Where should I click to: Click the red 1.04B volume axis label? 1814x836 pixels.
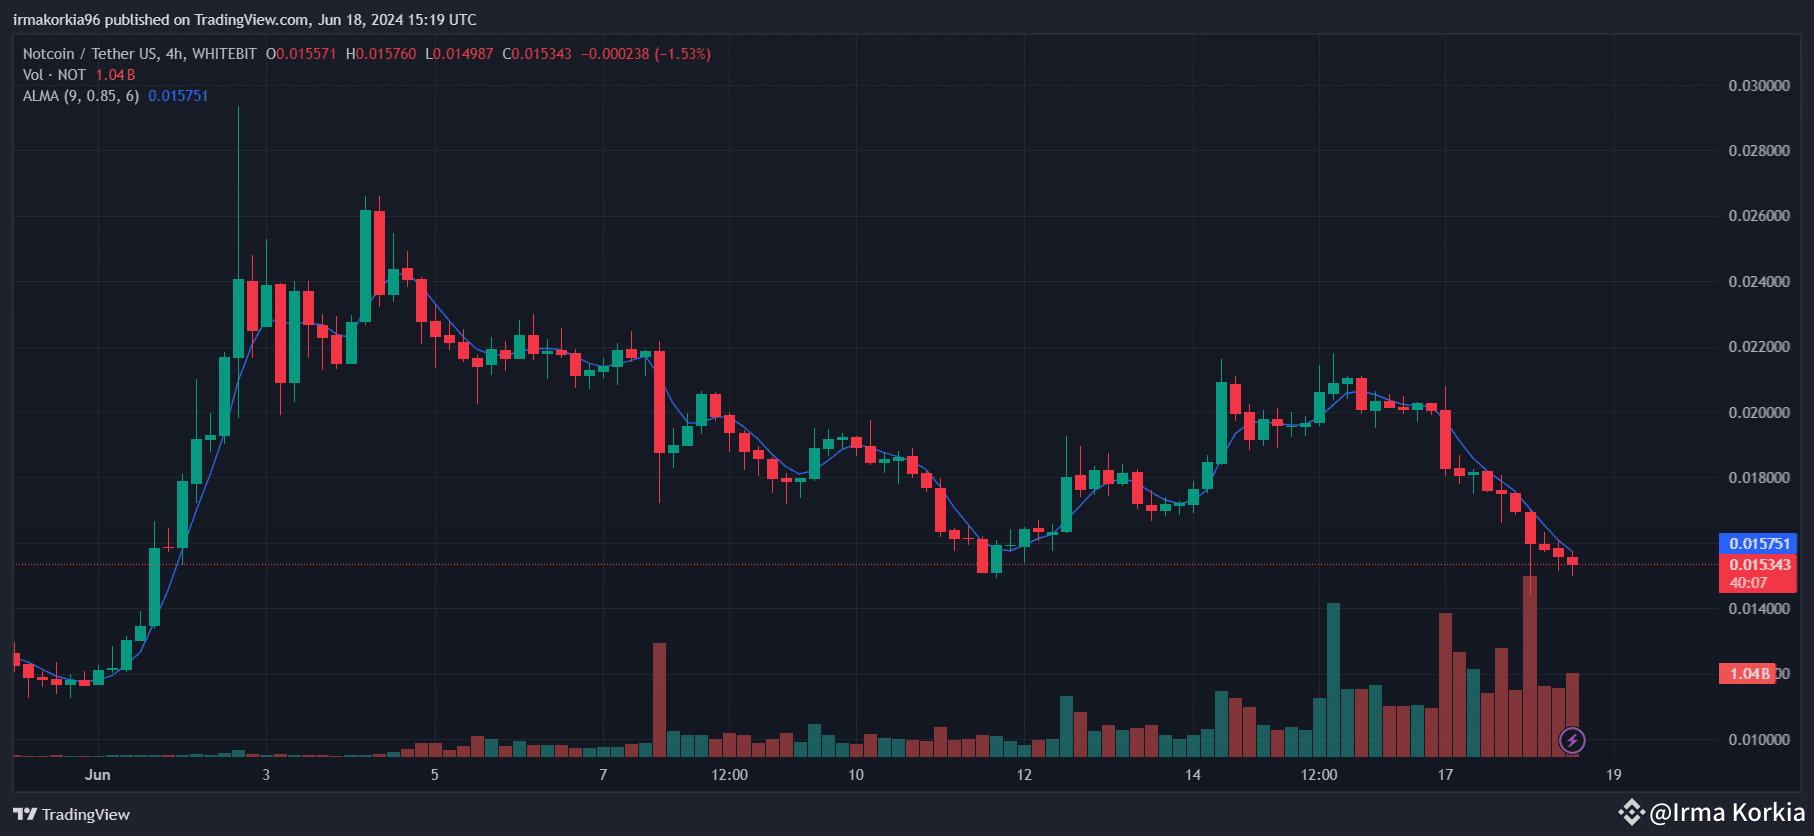(1748, 673)
